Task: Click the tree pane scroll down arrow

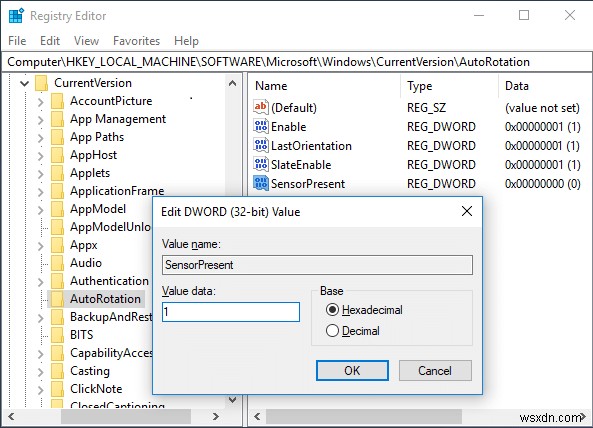Action: pyautogui.click(x=233, y=400)
